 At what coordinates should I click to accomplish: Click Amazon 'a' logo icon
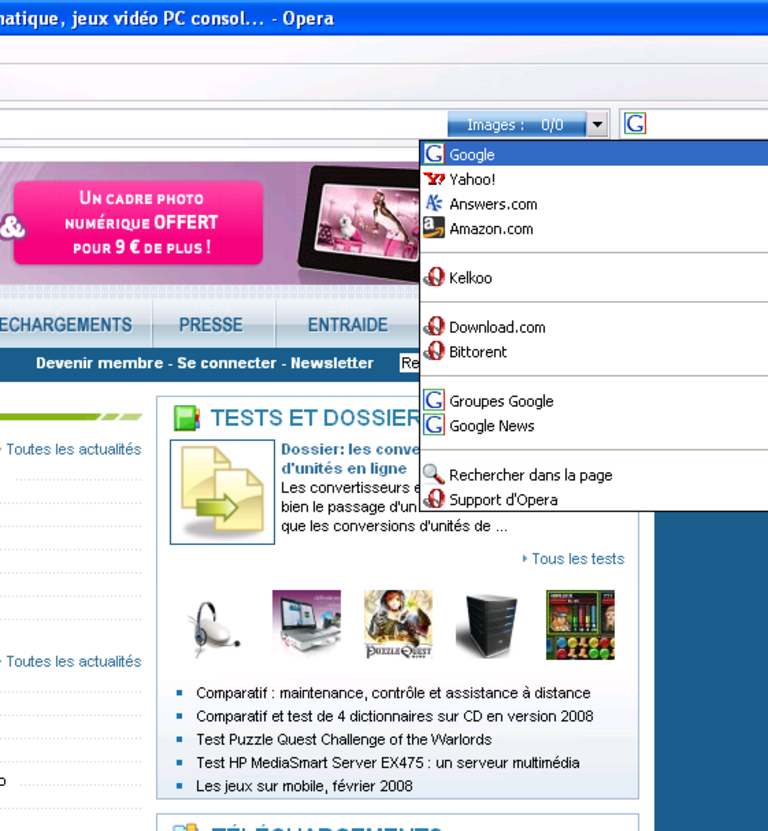pyautogui.click(x=434, y=228)
